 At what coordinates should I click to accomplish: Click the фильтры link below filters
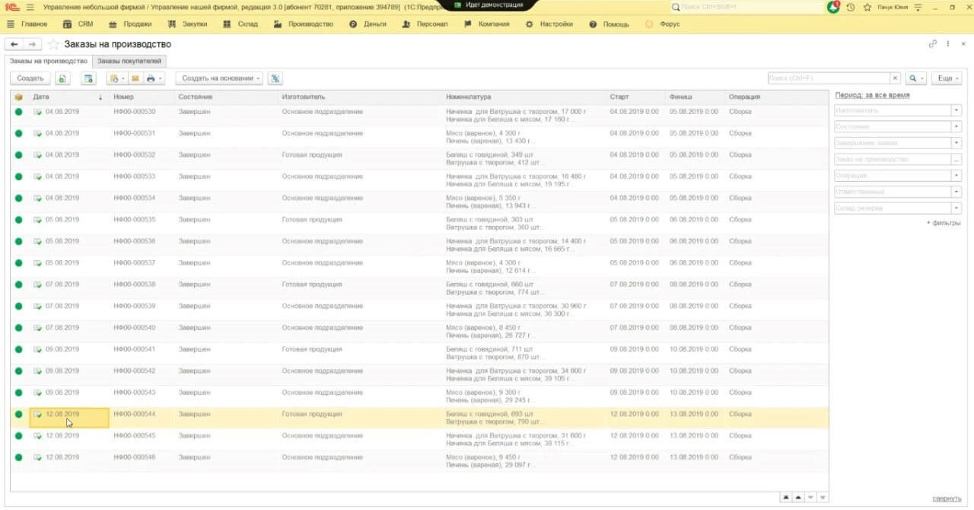(x=944, y=222)
